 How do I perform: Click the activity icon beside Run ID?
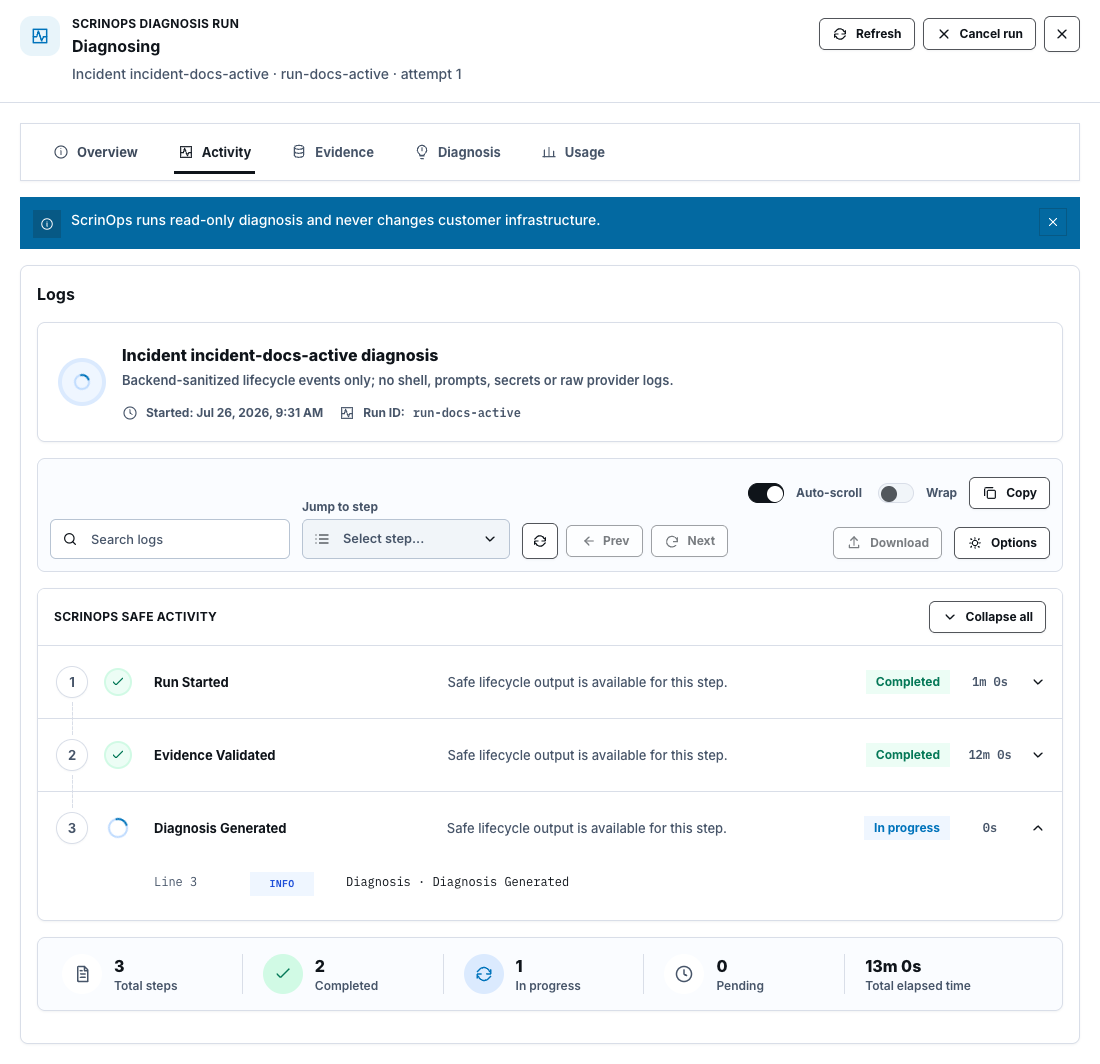pyautogui.click(x=347, y=413)
